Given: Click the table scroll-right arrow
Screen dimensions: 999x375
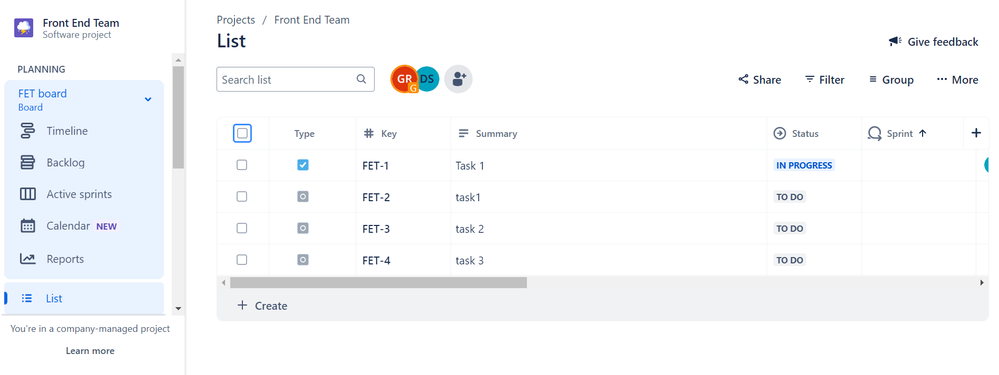Looking at the screenshot, I should [982, 282].
